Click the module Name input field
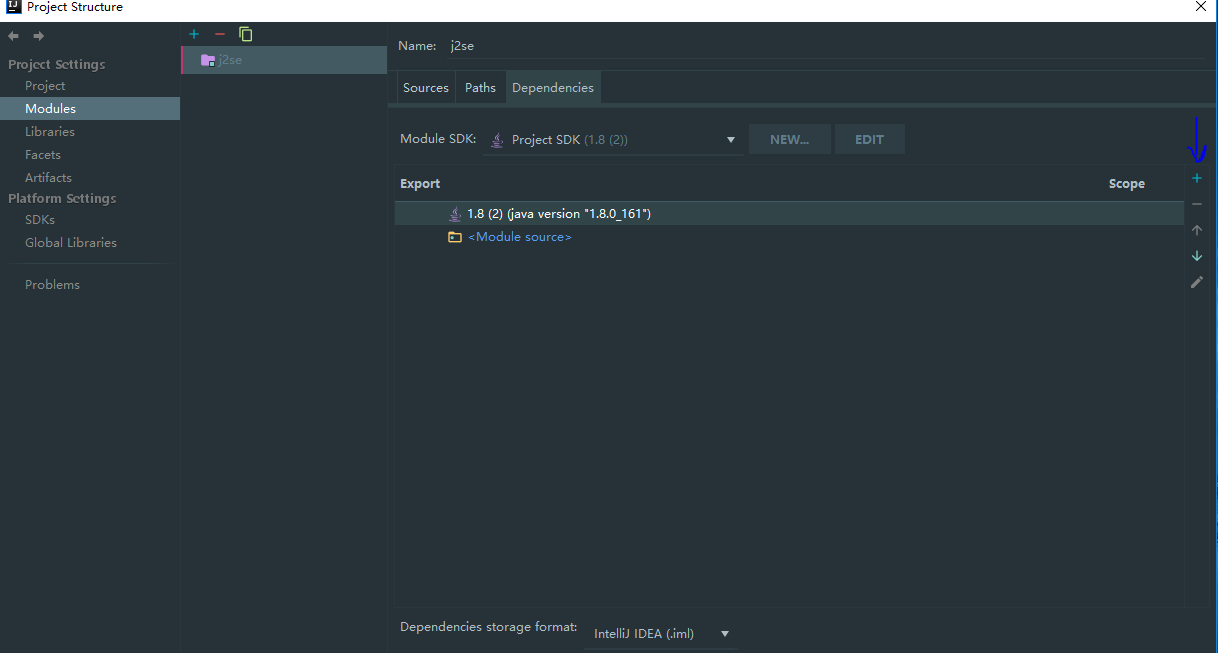The width and height of the screenshot is (1218, 653). pyautogui.click(x=825, y=46)
